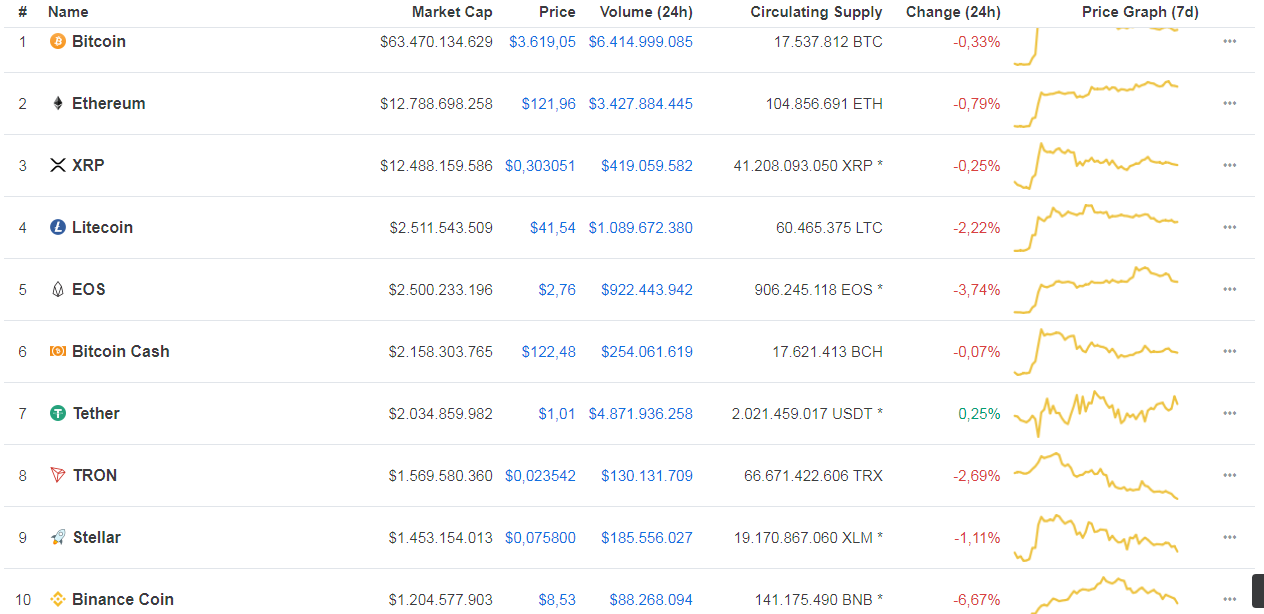1264x614 pixels.
Task: Click XRP 24h volume $419.059.582 link
Action: coord(646,165)
